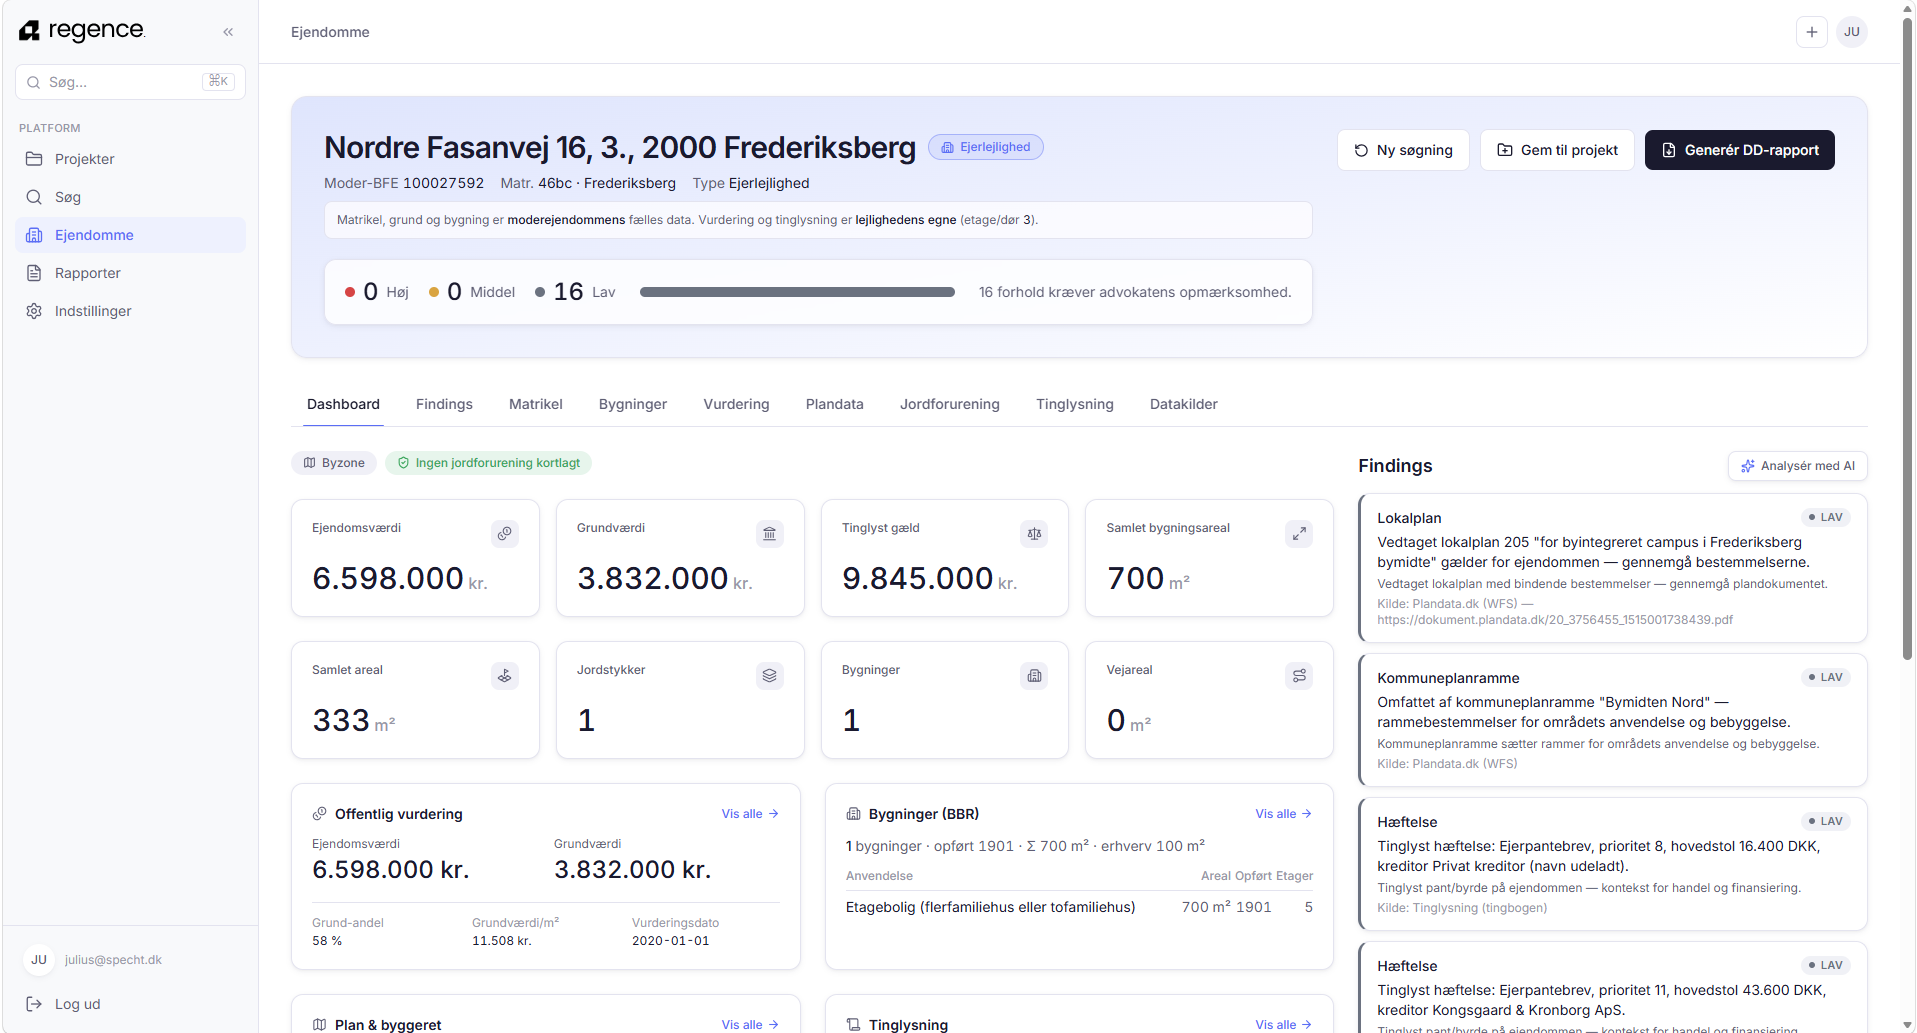Select the Findings tab
The height and width of the screenshot is (1033, 1917).
click(x=444, y=404)
